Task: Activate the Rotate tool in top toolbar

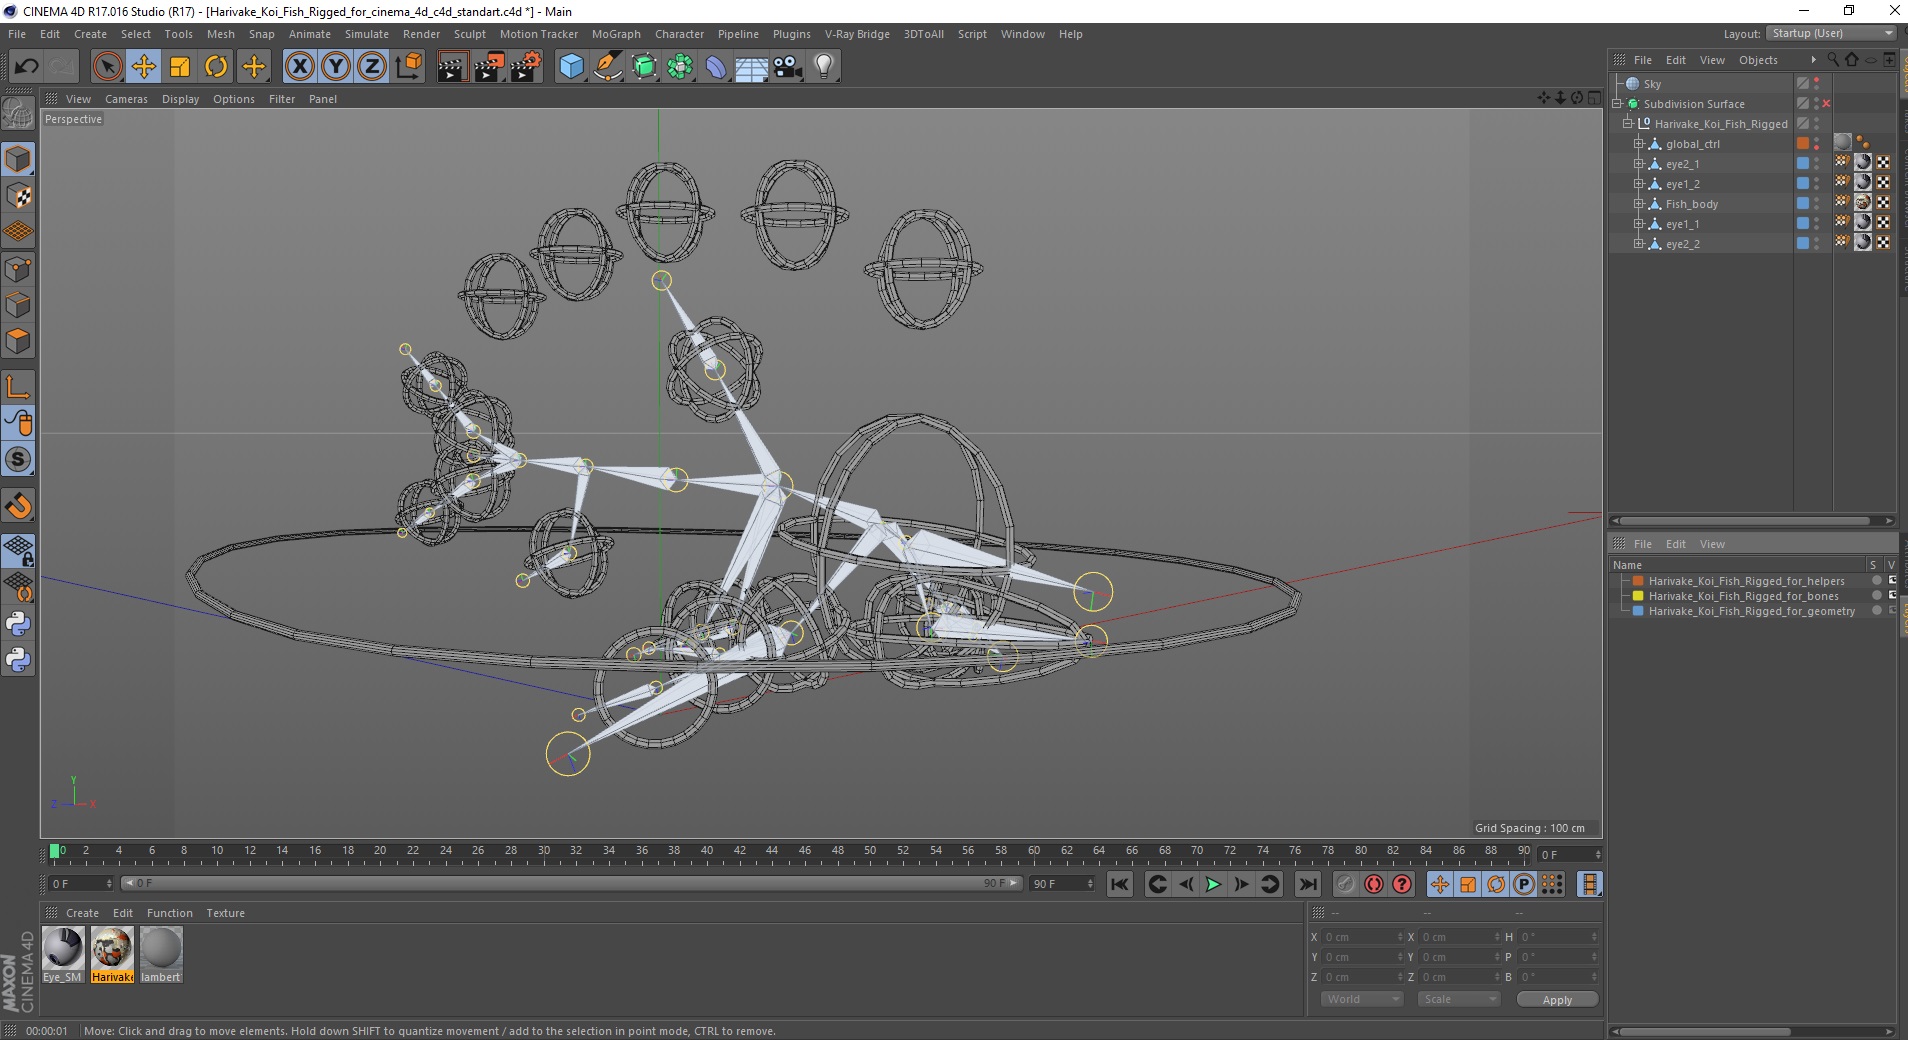Action: point(216,67)
